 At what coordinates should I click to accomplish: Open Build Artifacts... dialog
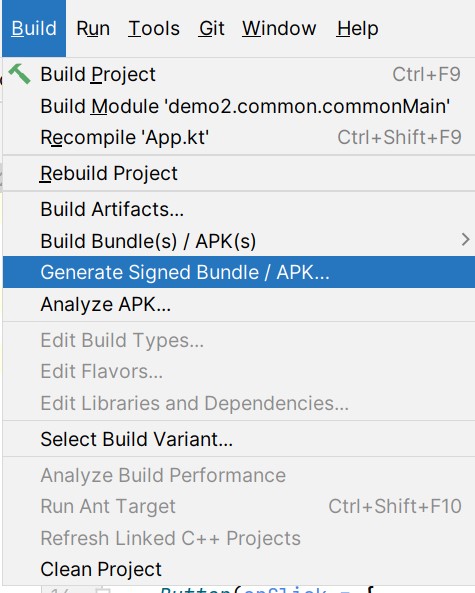click(239, 209)
